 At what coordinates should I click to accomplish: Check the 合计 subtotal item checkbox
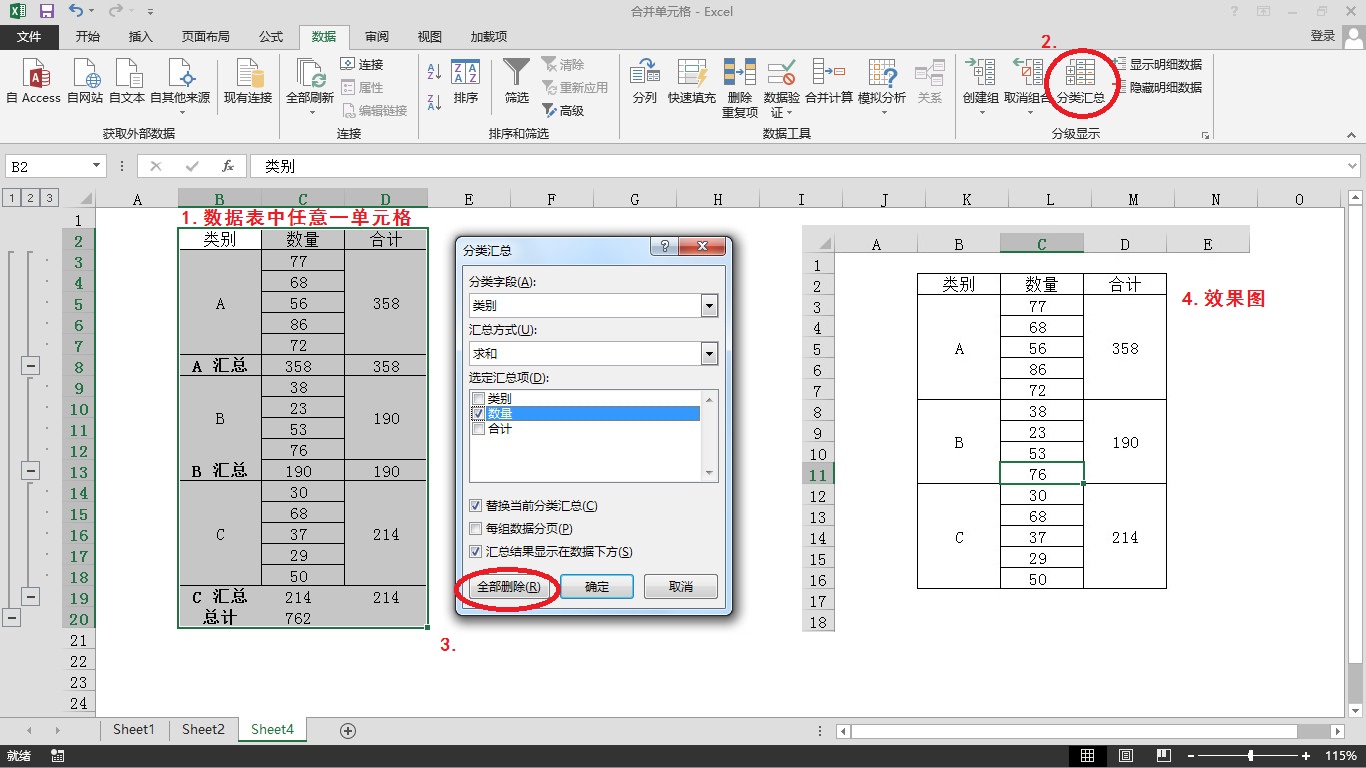click(x=478, y=429)
